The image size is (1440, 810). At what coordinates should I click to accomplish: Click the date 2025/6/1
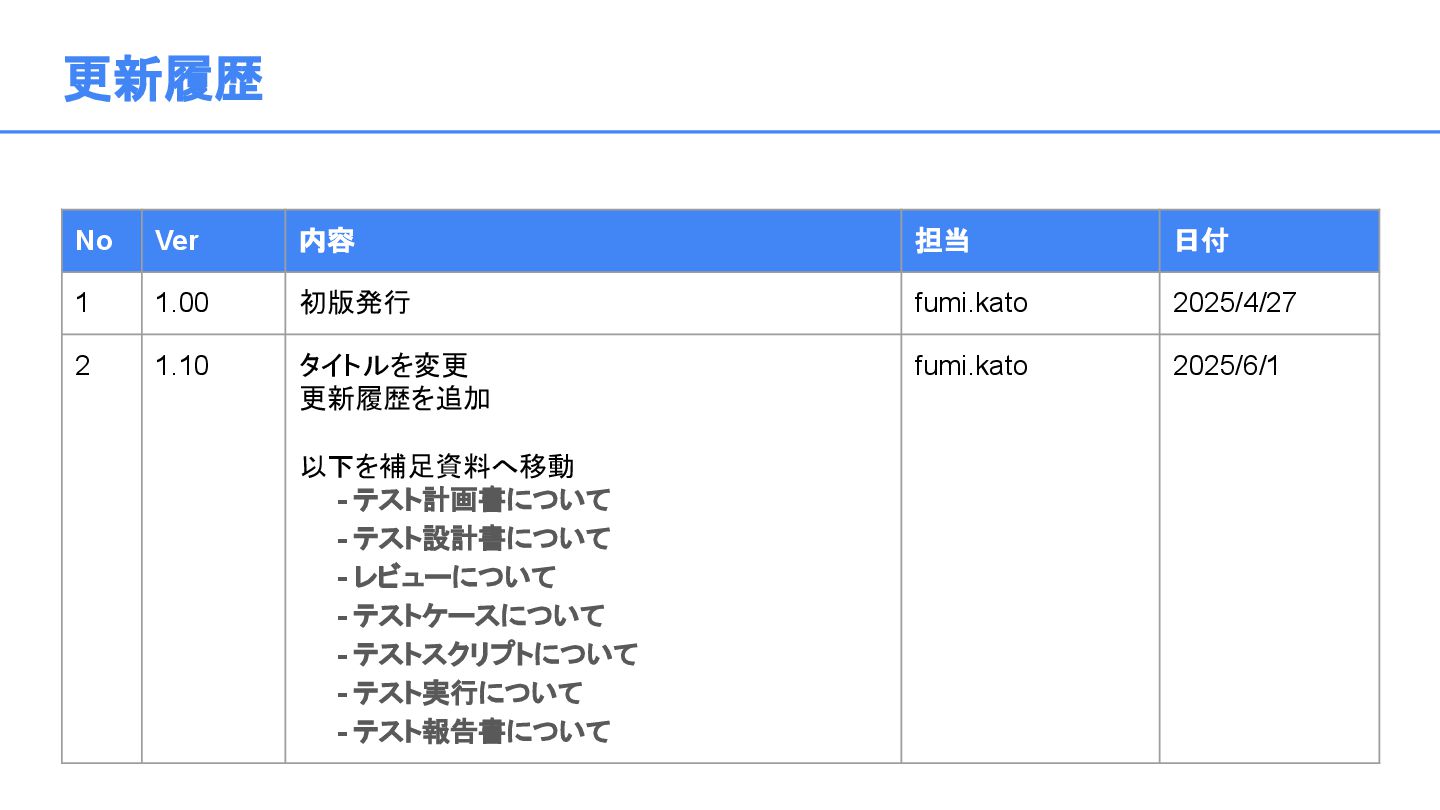point(1226,366)
